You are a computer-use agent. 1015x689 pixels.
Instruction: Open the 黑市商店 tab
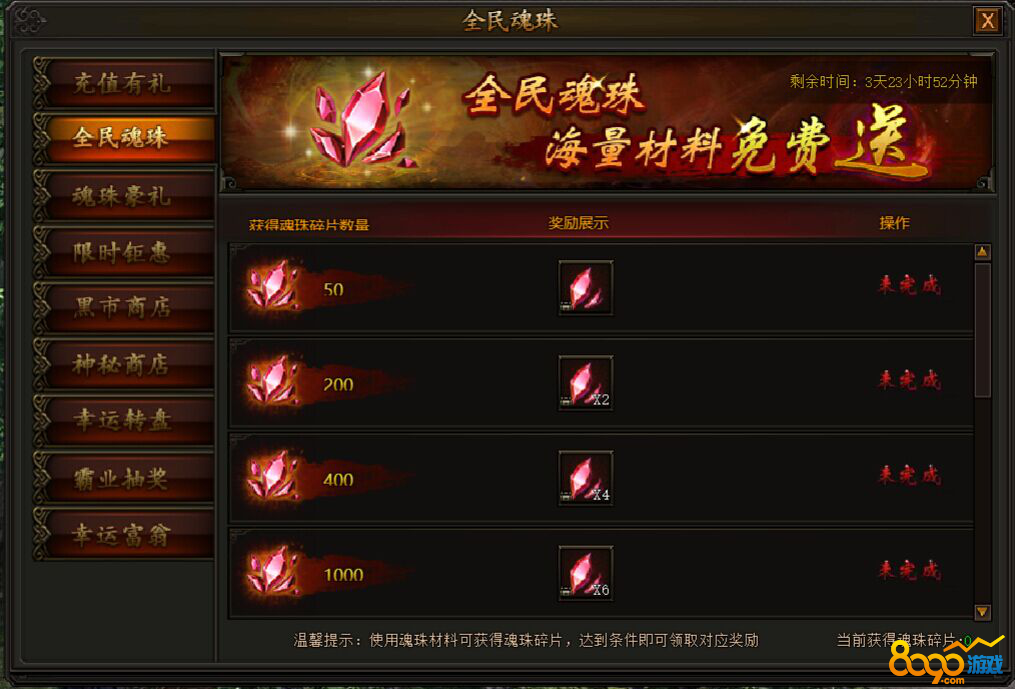tap(124, 308)
